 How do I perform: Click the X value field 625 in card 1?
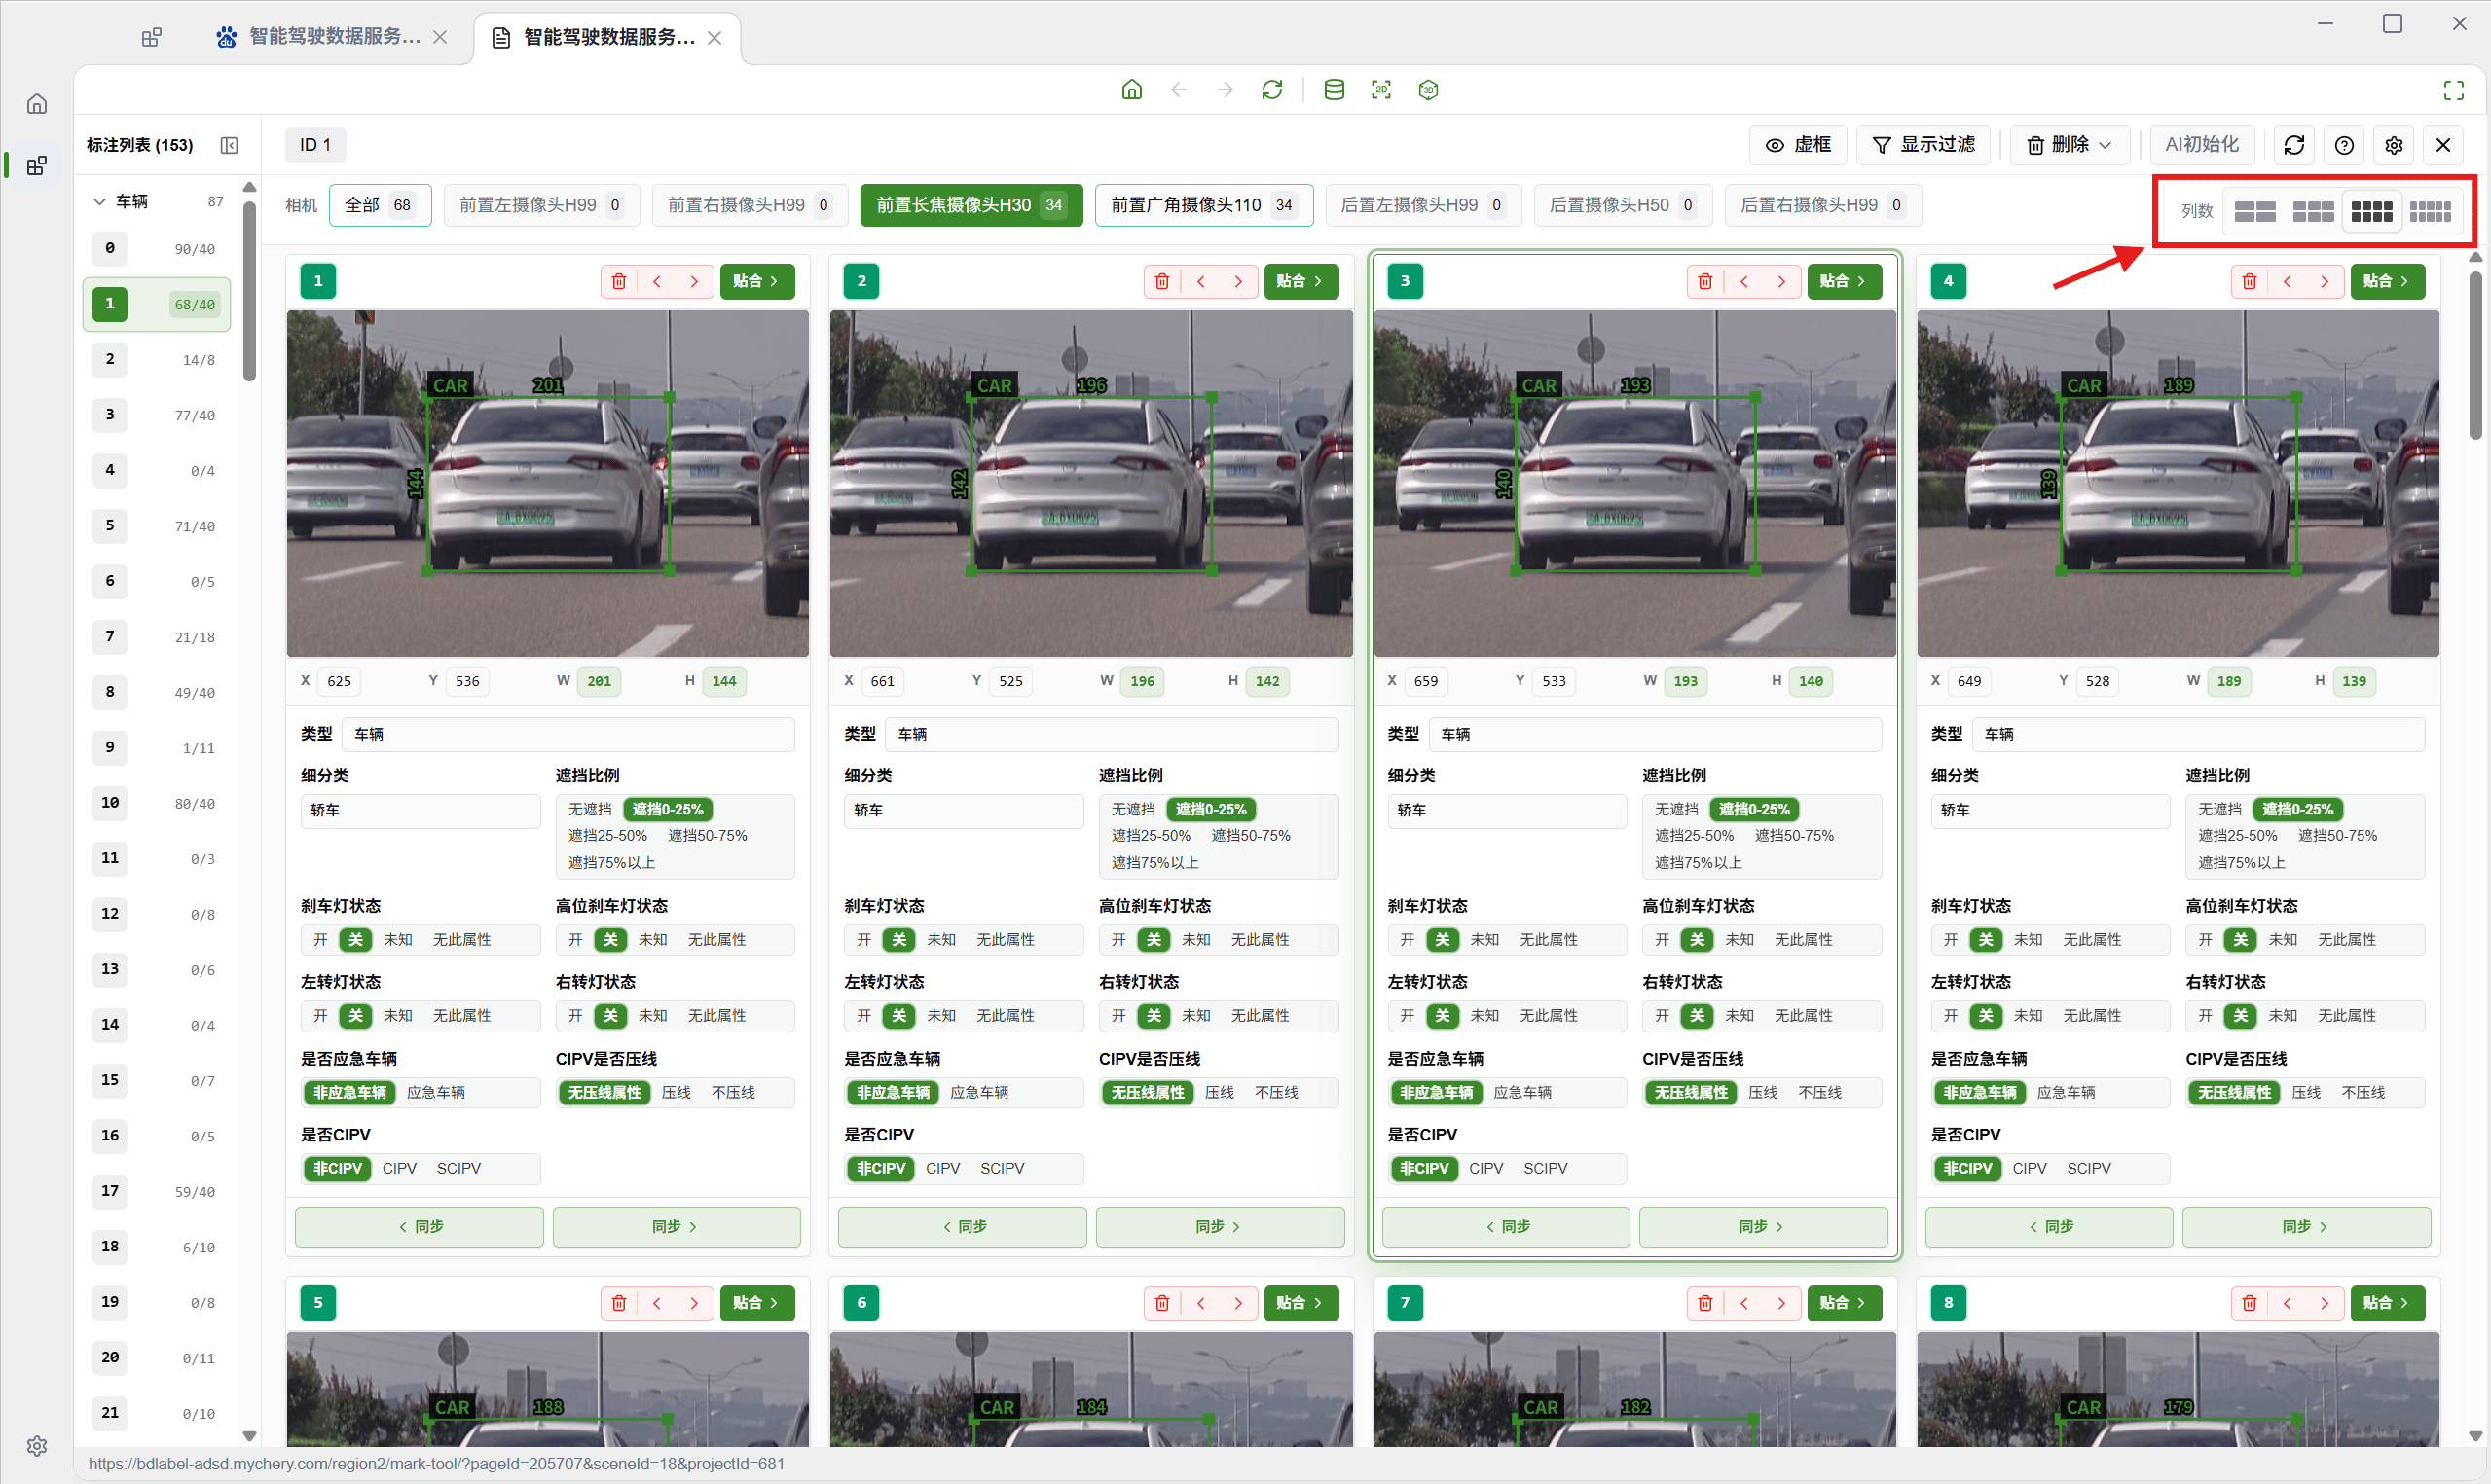coord(340,682)
